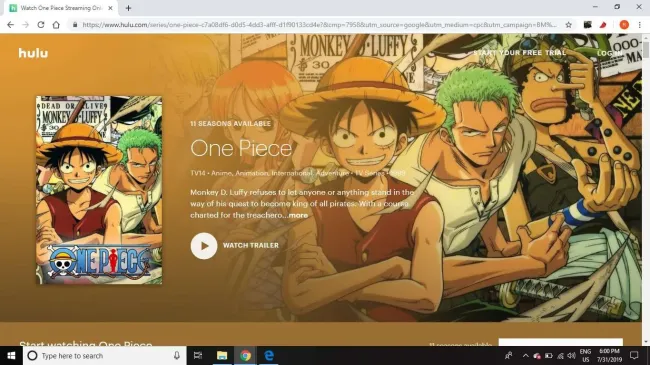Open the Chrome three-dot menu

(640, 25)
